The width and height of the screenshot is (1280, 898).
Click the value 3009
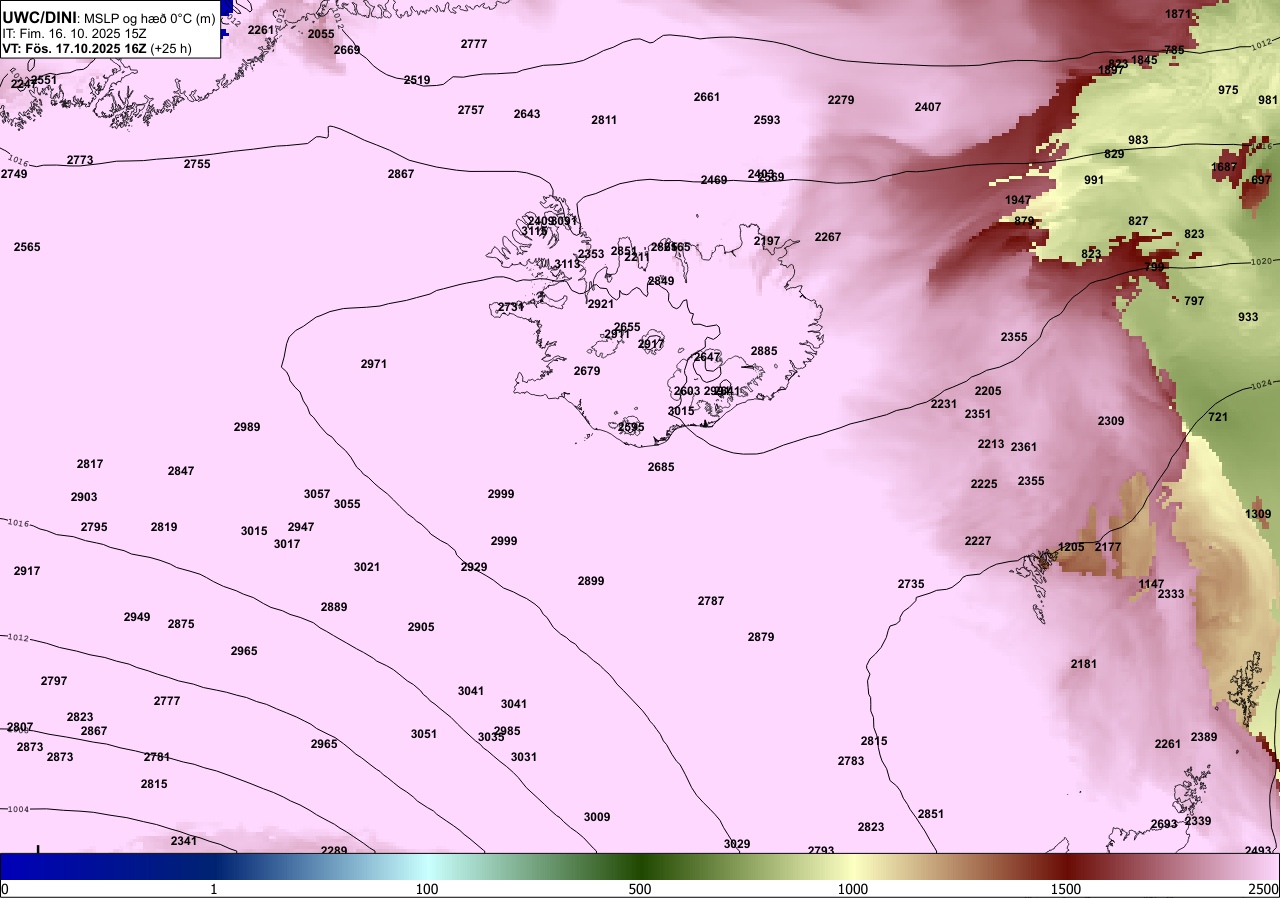click(x=597, y=817)
